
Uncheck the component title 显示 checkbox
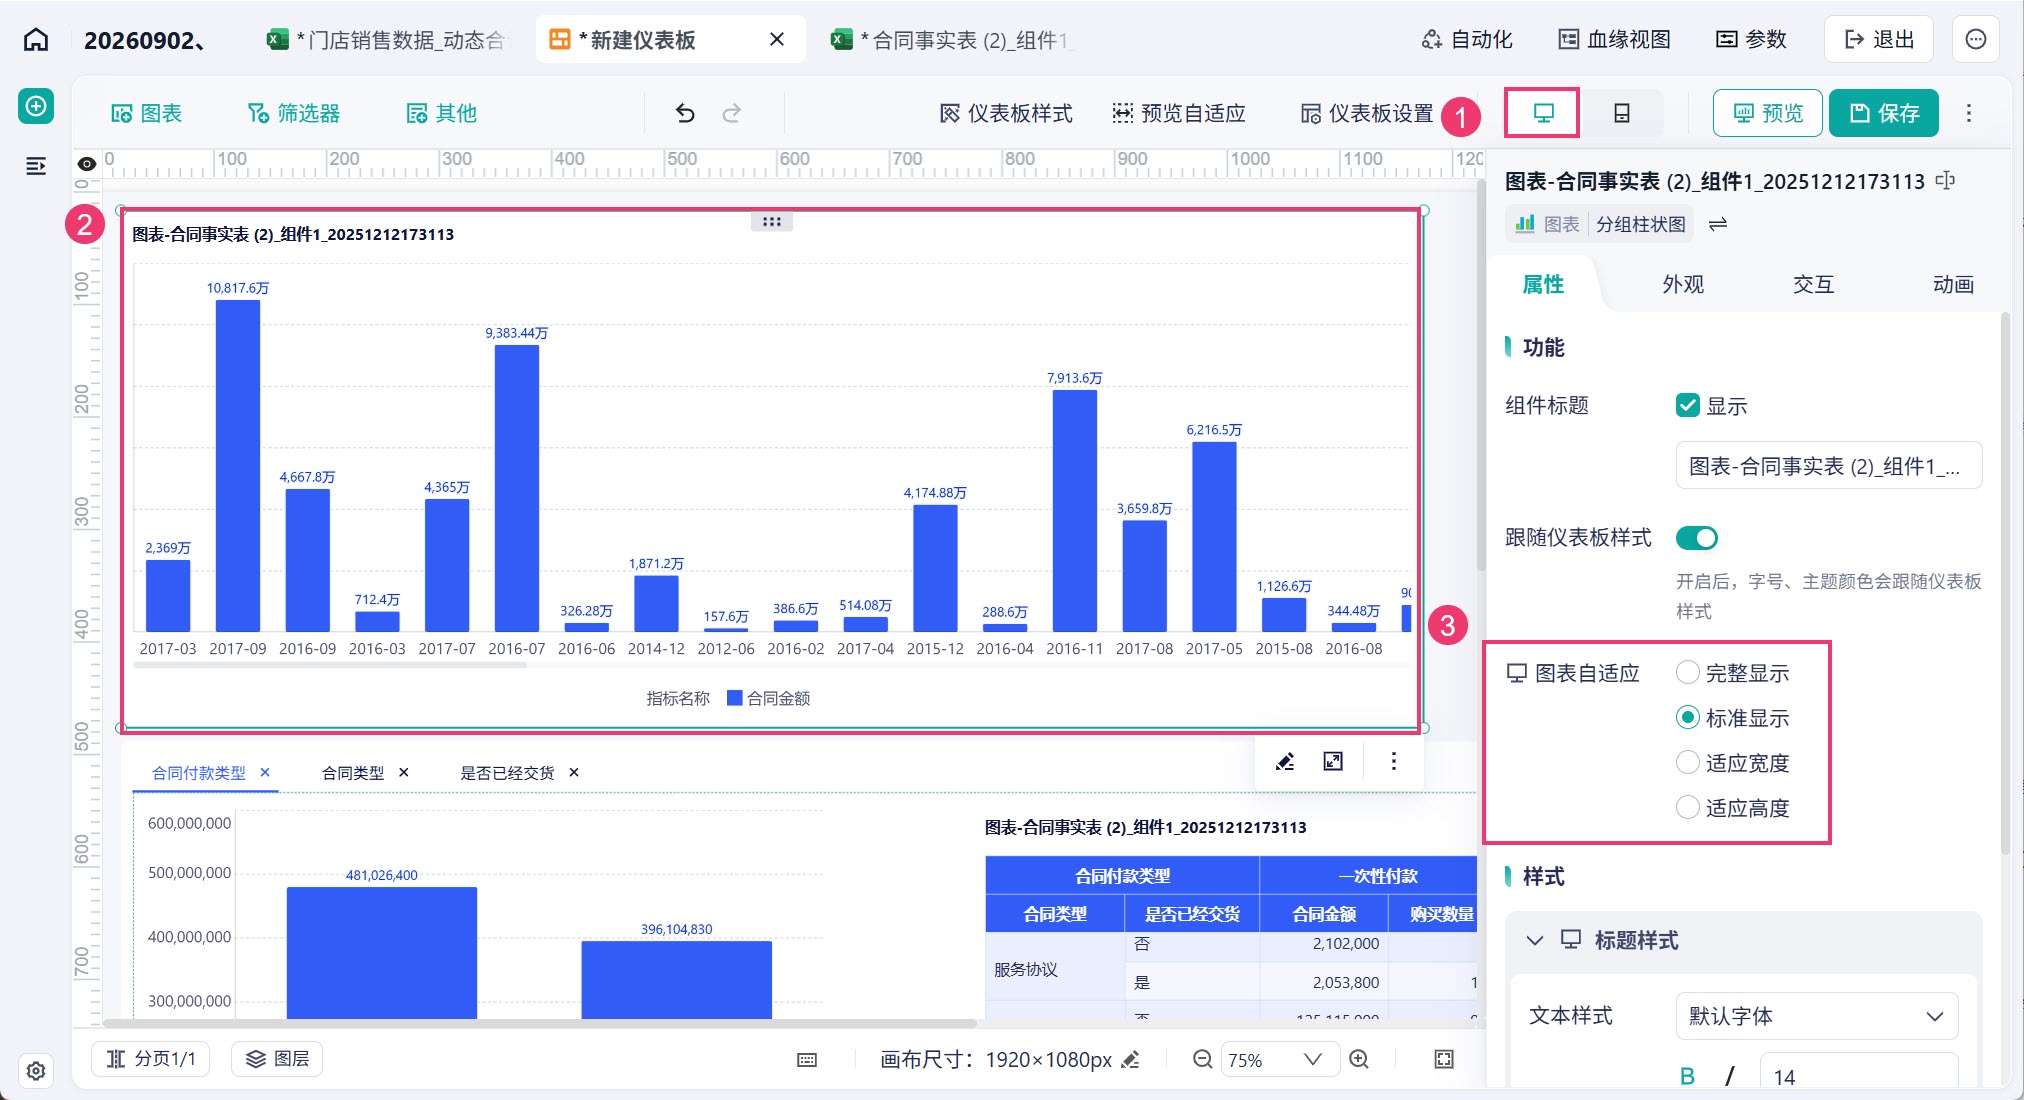[x=1688, y=405]
